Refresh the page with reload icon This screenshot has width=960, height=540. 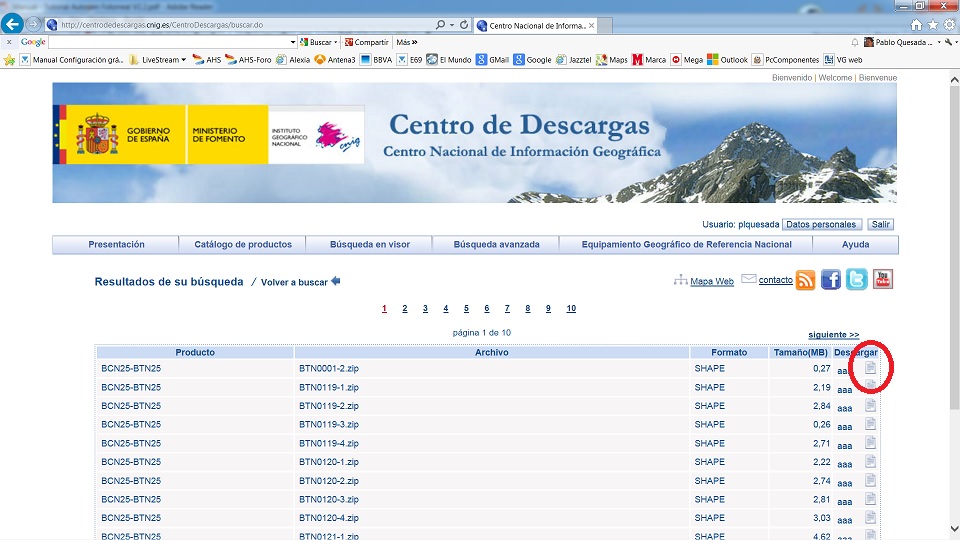pos(464,24)
